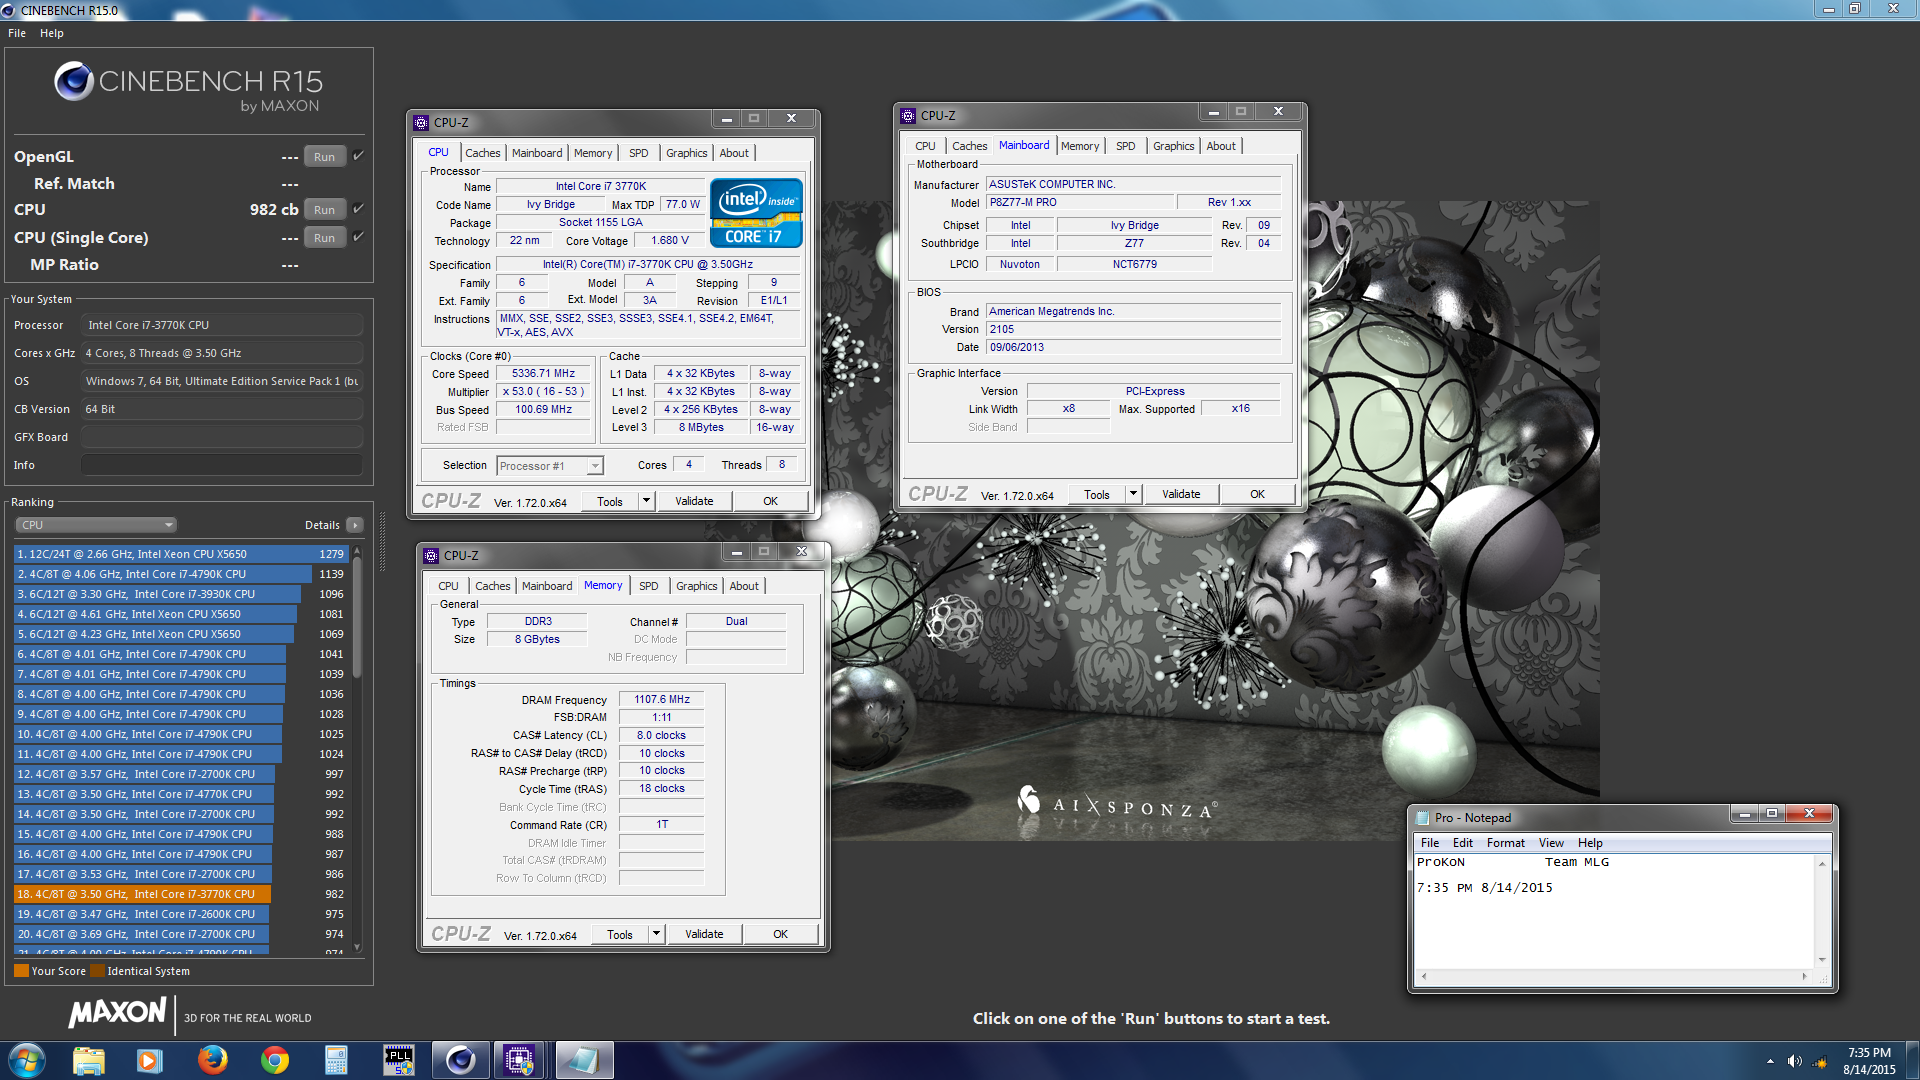Viewport: 1920px width, 1080px height.
Task: Open Tools dropdown arrow in CPU-Z Mainboard window
Action: pyautogui.click(x=1133, y=494)
